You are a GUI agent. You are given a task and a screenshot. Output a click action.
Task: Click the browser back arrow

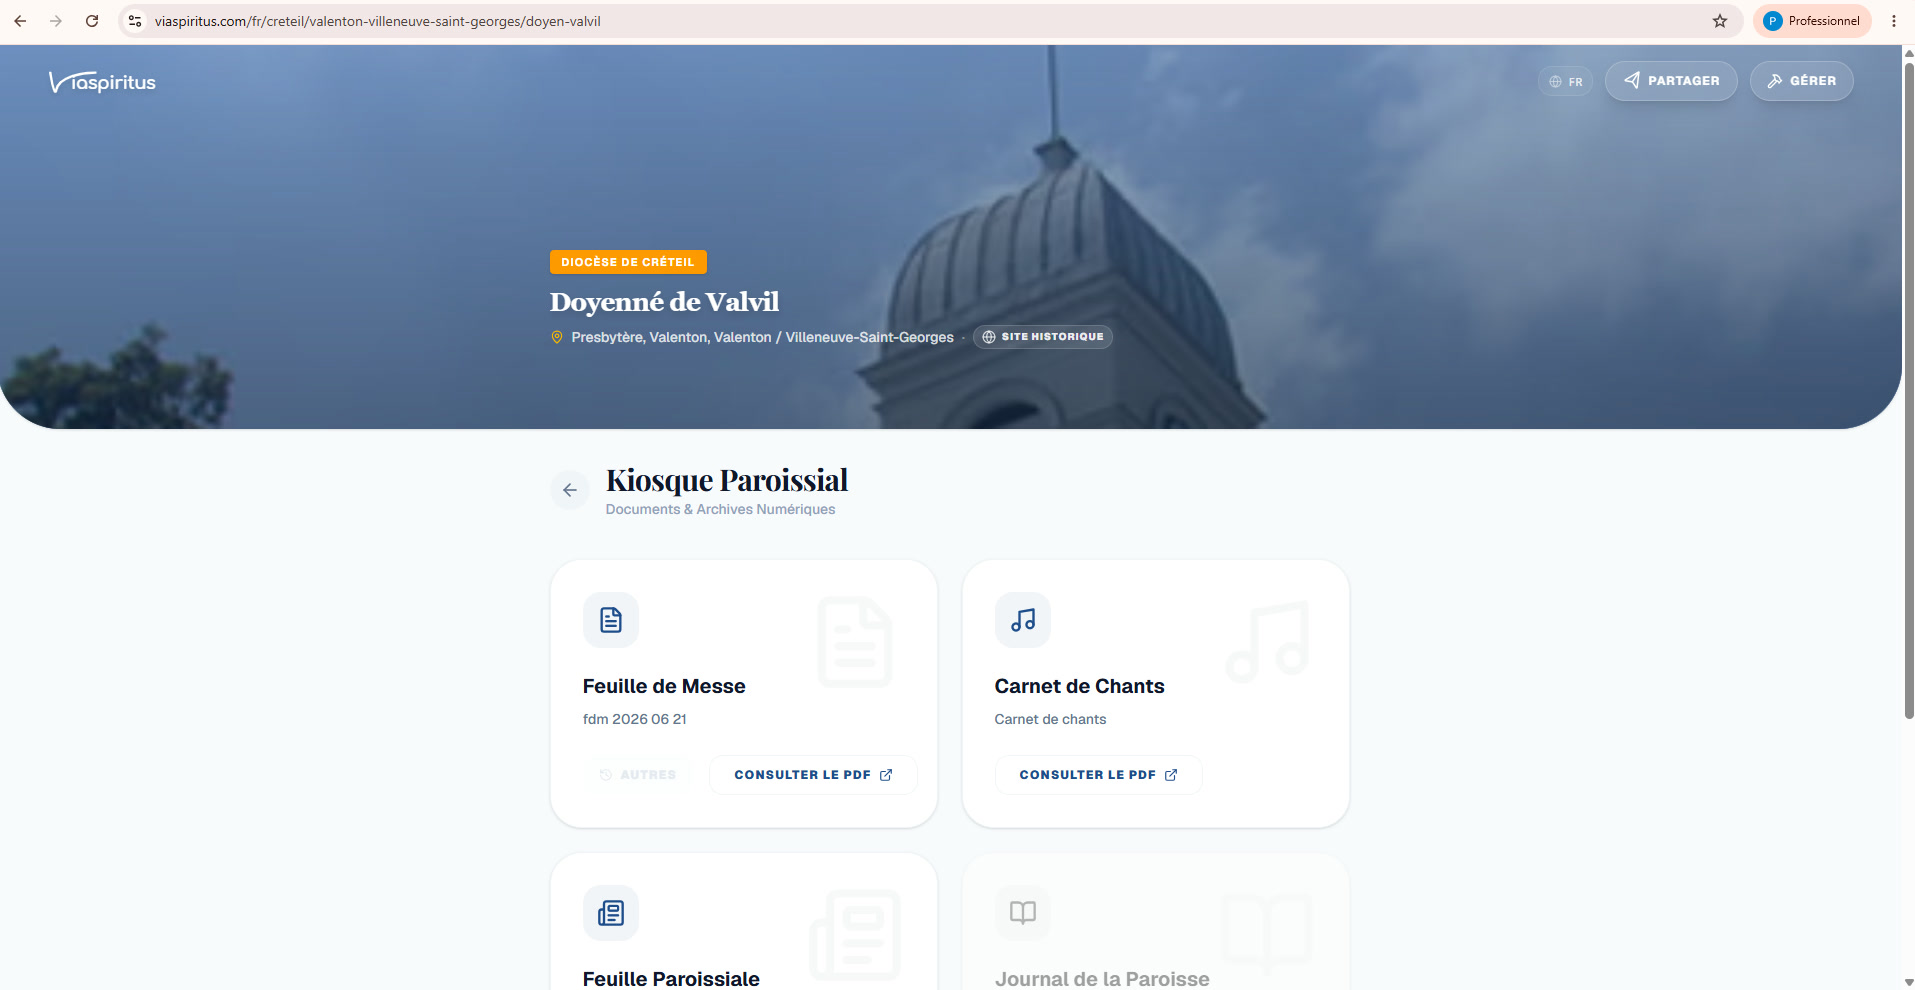20,21
